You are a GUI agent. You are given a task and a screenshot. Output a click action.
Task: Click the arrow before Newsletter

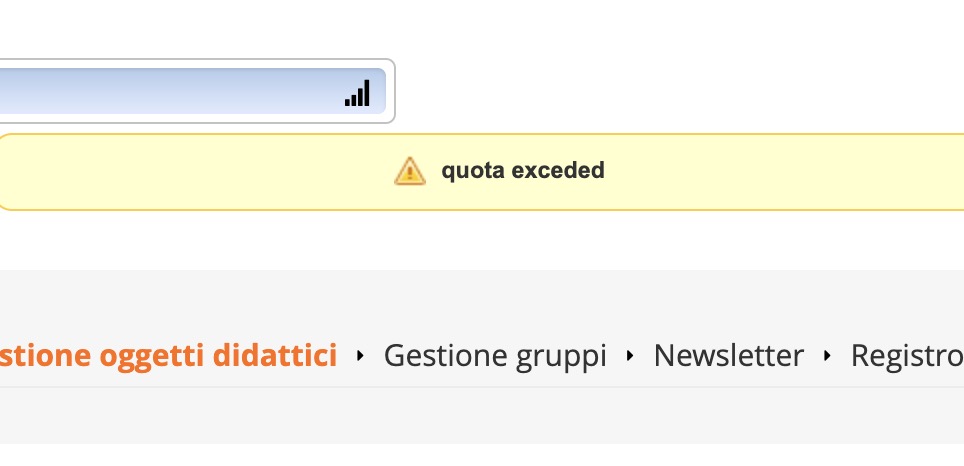630,355
